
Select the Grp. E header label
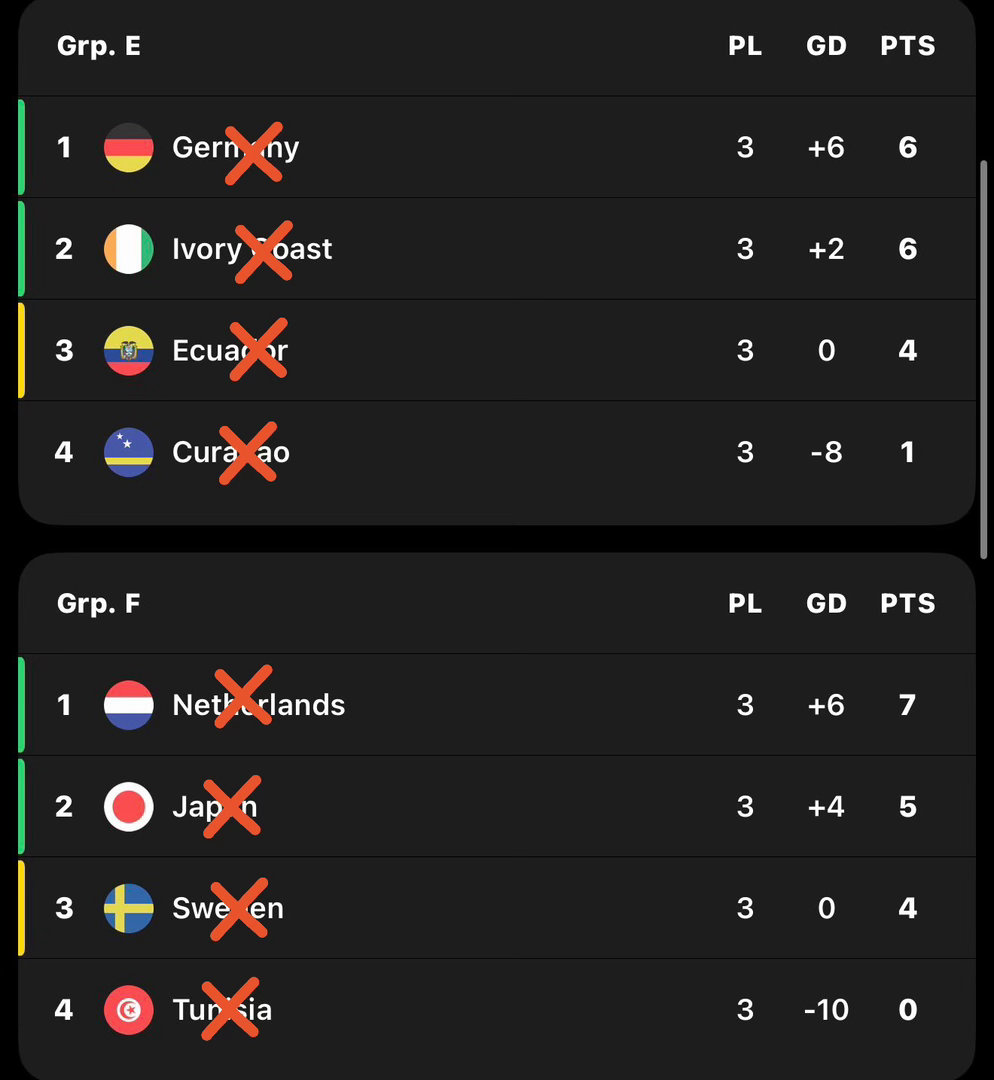click(x=99, y=46)
